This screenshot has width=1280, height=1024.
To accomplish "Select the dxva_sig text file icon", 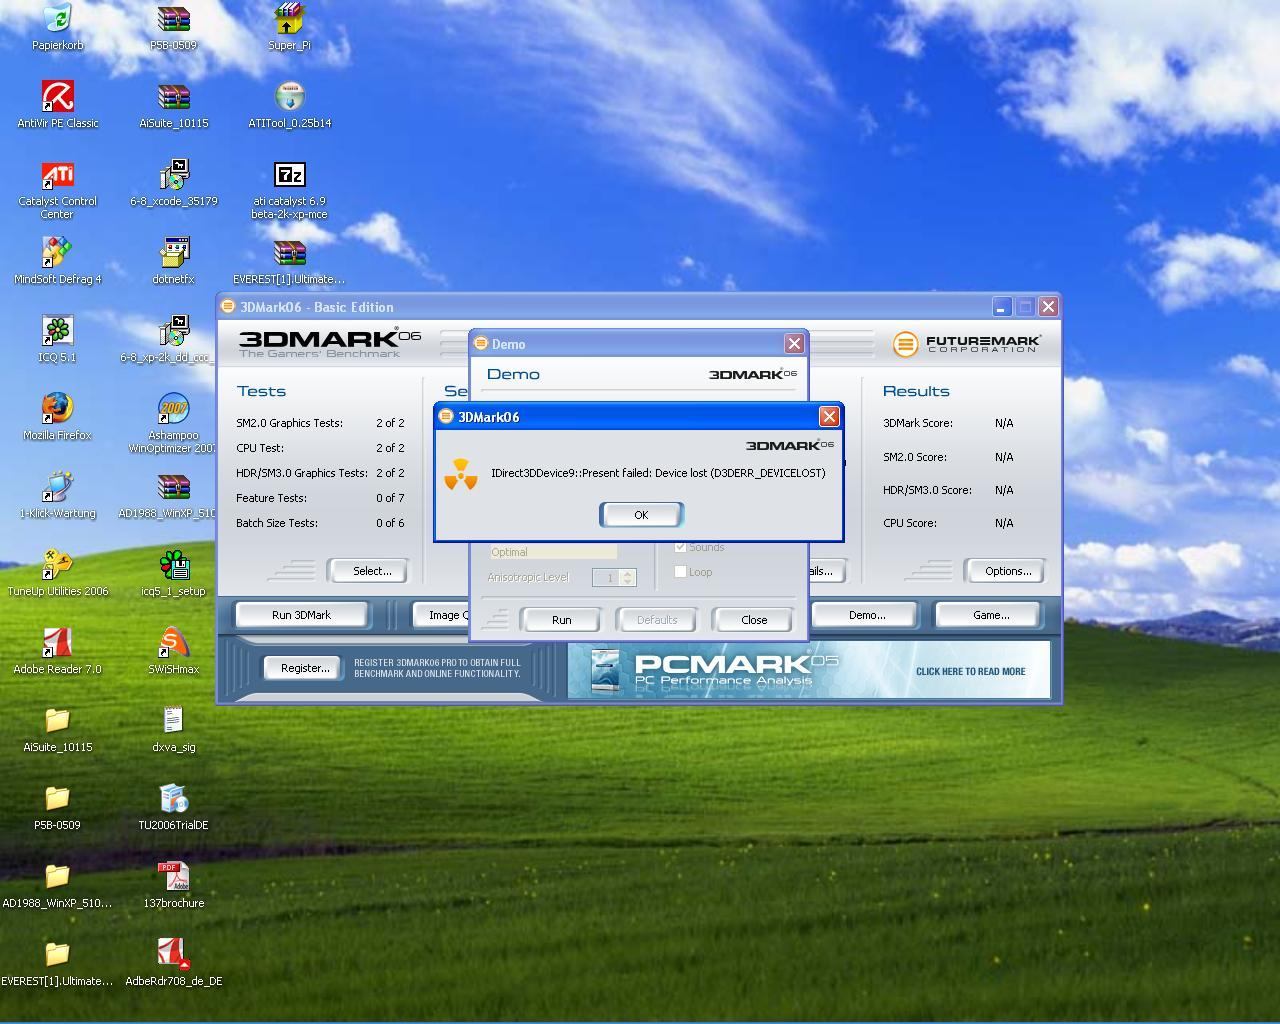I will (174, 721).
